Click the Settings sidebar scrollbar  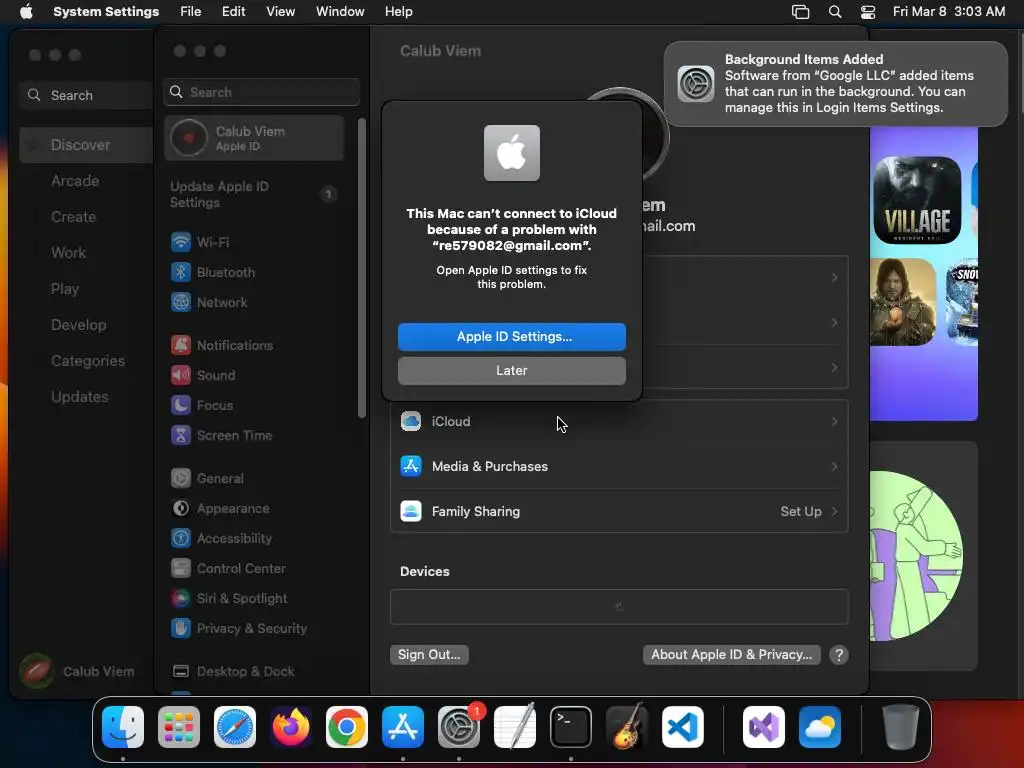(362, 268)
